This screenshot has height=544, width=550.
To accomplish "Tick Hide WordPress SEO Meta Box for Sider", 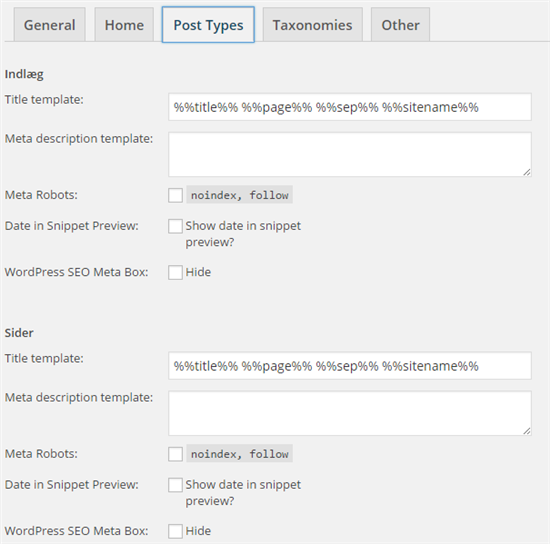I will (175, 531).
